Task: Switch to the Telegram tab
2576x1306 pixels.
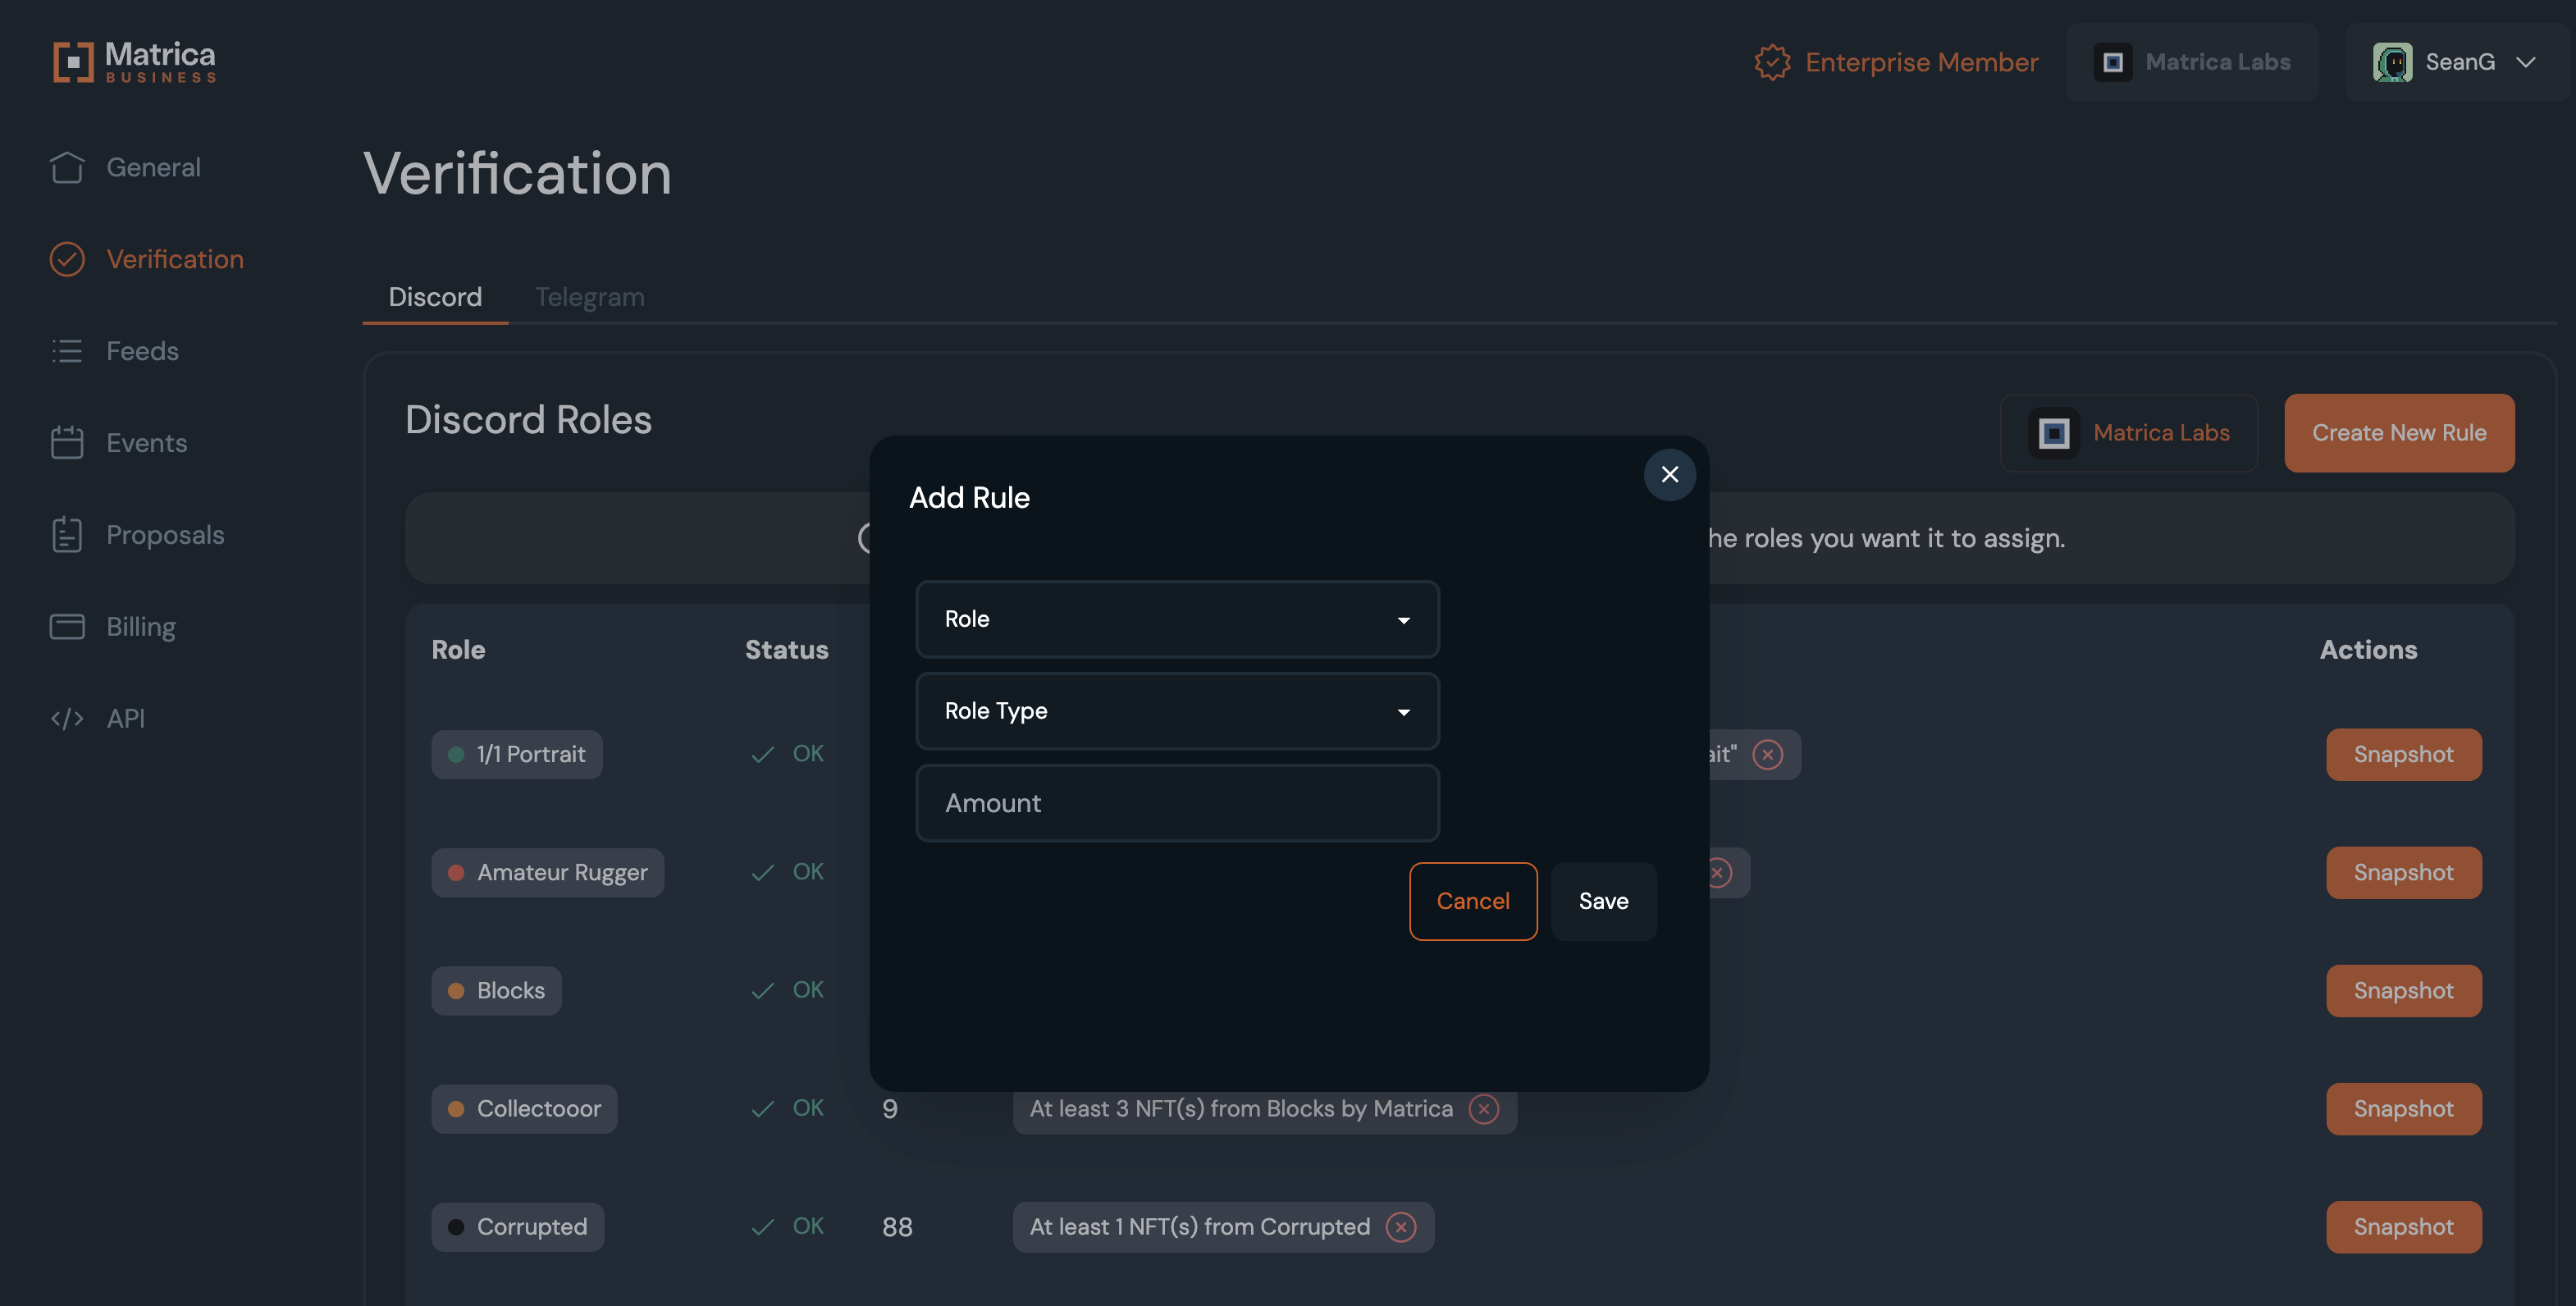Action: pos(589,297)
